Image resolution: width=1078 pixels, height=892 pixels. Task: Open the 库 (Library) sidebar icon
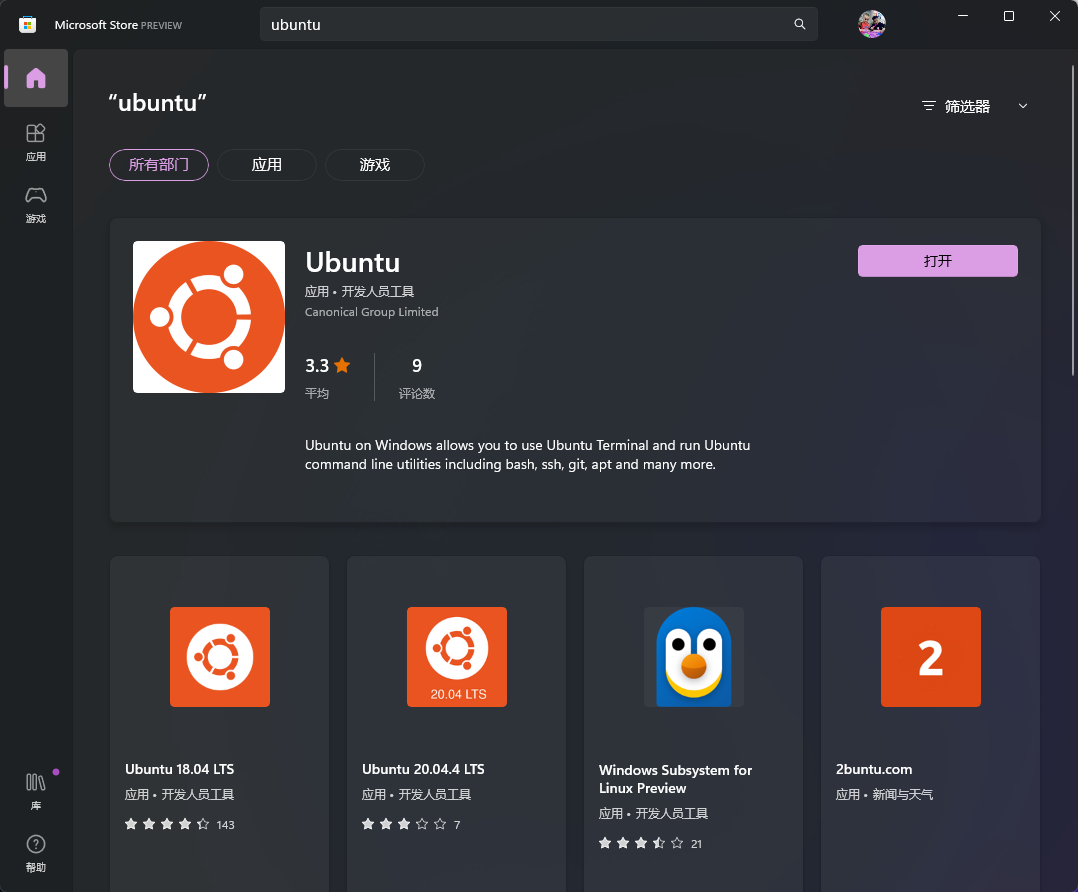click(36, 791)
